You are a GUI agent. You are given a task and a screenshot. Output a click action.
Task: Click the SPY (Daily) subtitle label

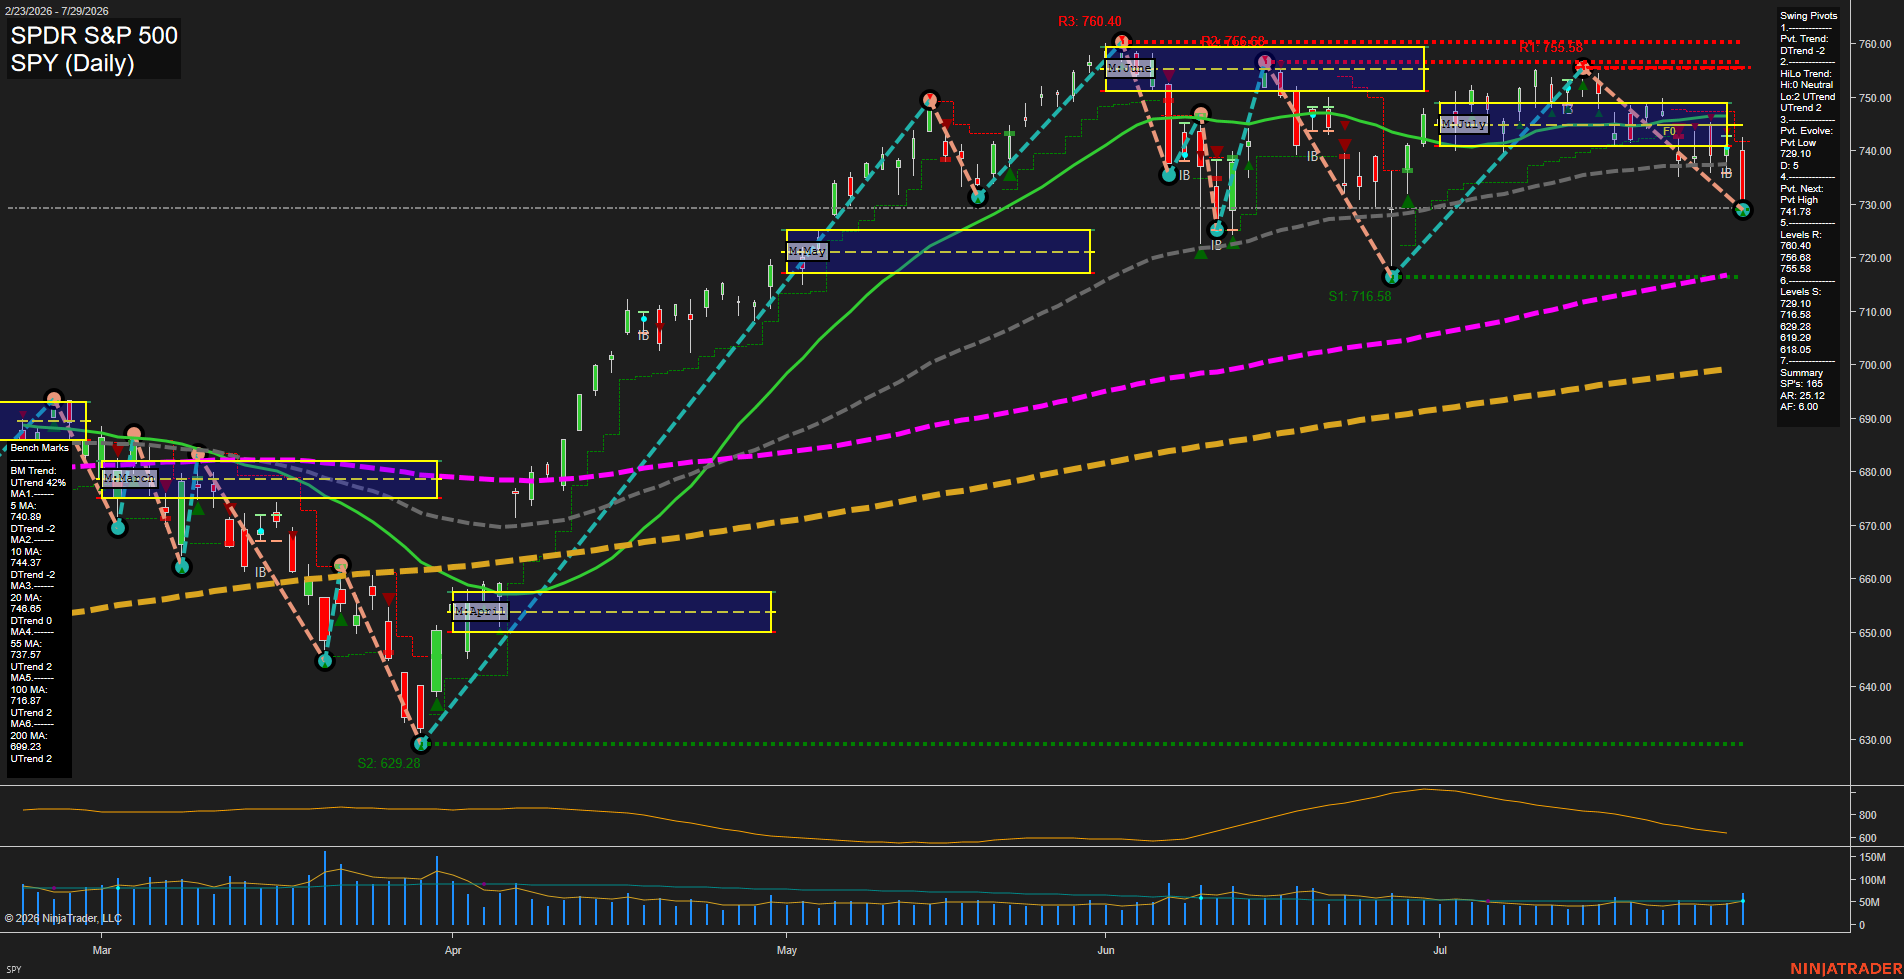pos(72,63)
